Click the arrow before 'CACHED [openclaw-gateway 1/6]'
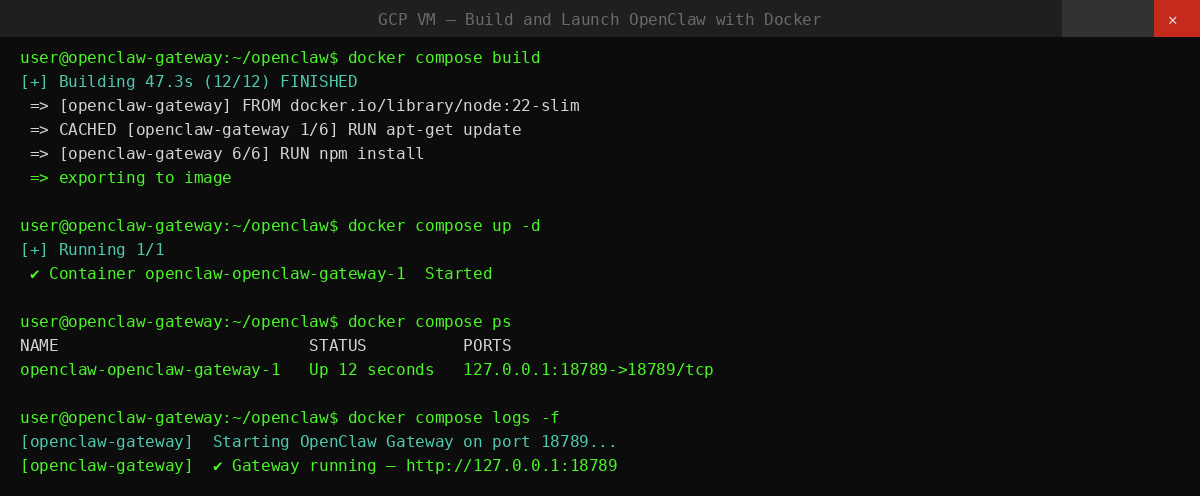Image resolution: width=1200 pixels, height=496 pixels. tap(39, 130)
